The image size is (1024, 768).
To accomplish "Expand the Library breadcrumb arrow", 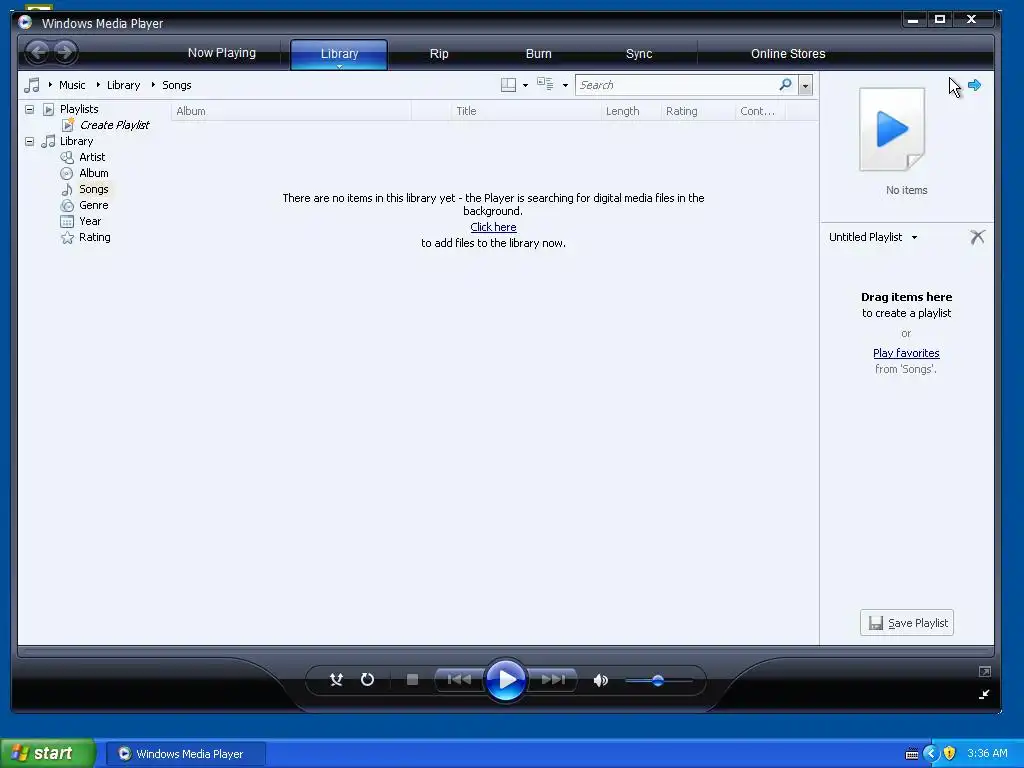I will point(98,85).
